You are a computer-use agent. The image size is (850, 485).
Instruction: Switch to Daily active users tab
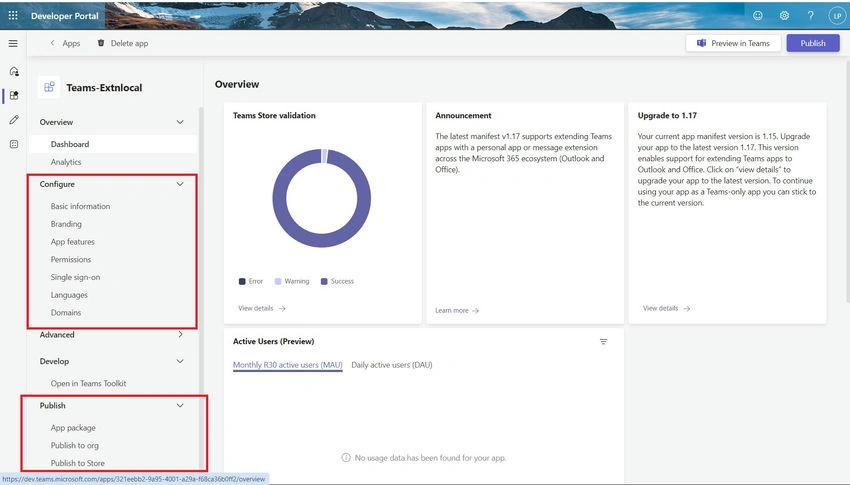(392, 365)
